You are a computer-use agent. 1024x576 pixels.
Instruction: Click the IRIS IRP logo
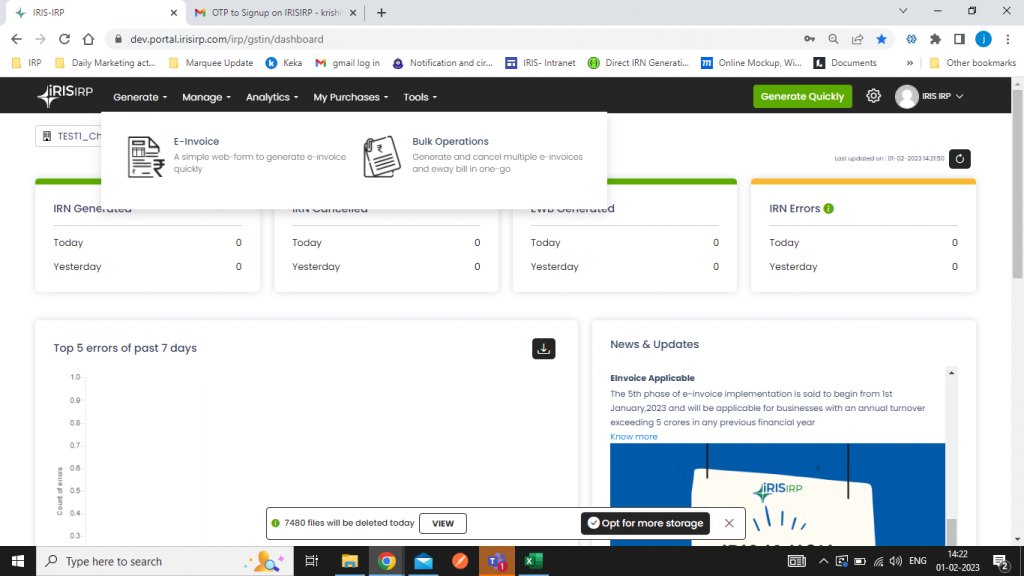point(65,96)
